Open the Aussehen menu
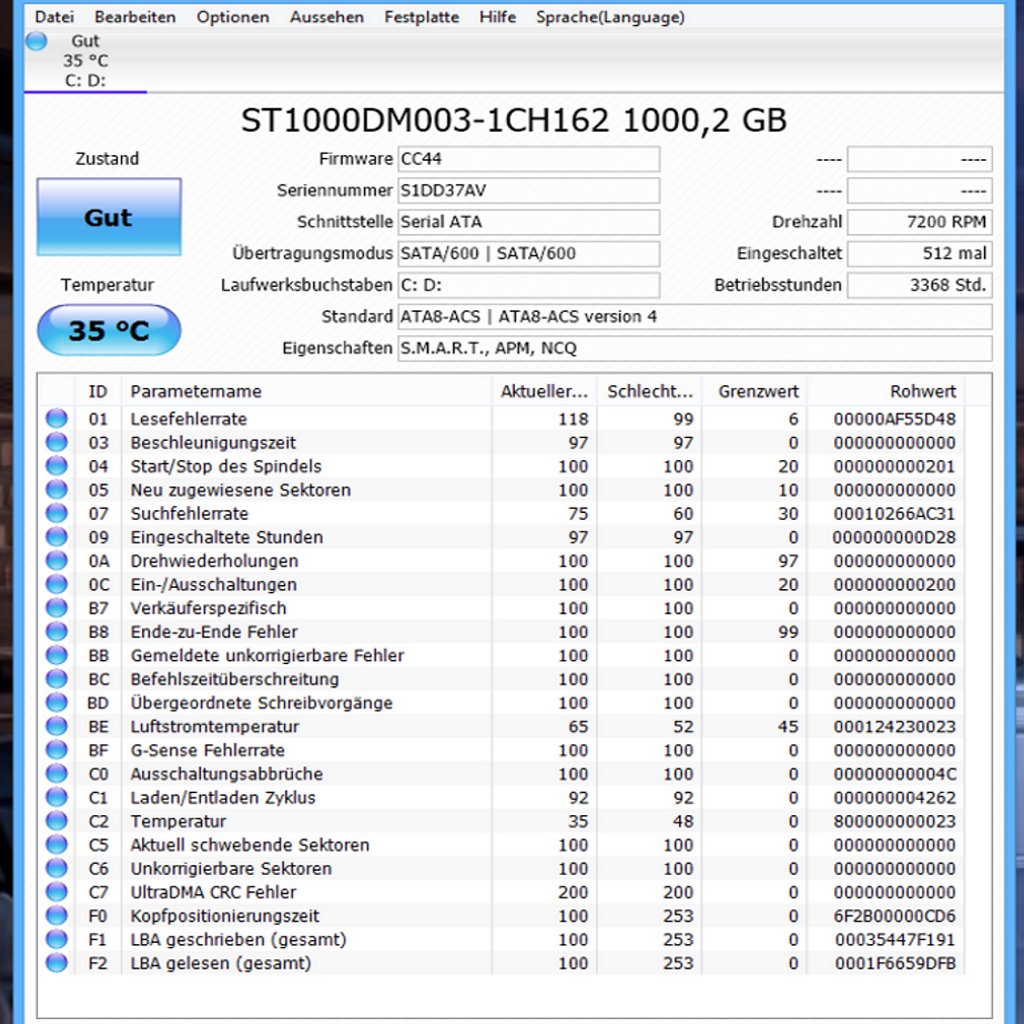This screenshot has width=1024, height=1024. [327, 17]
